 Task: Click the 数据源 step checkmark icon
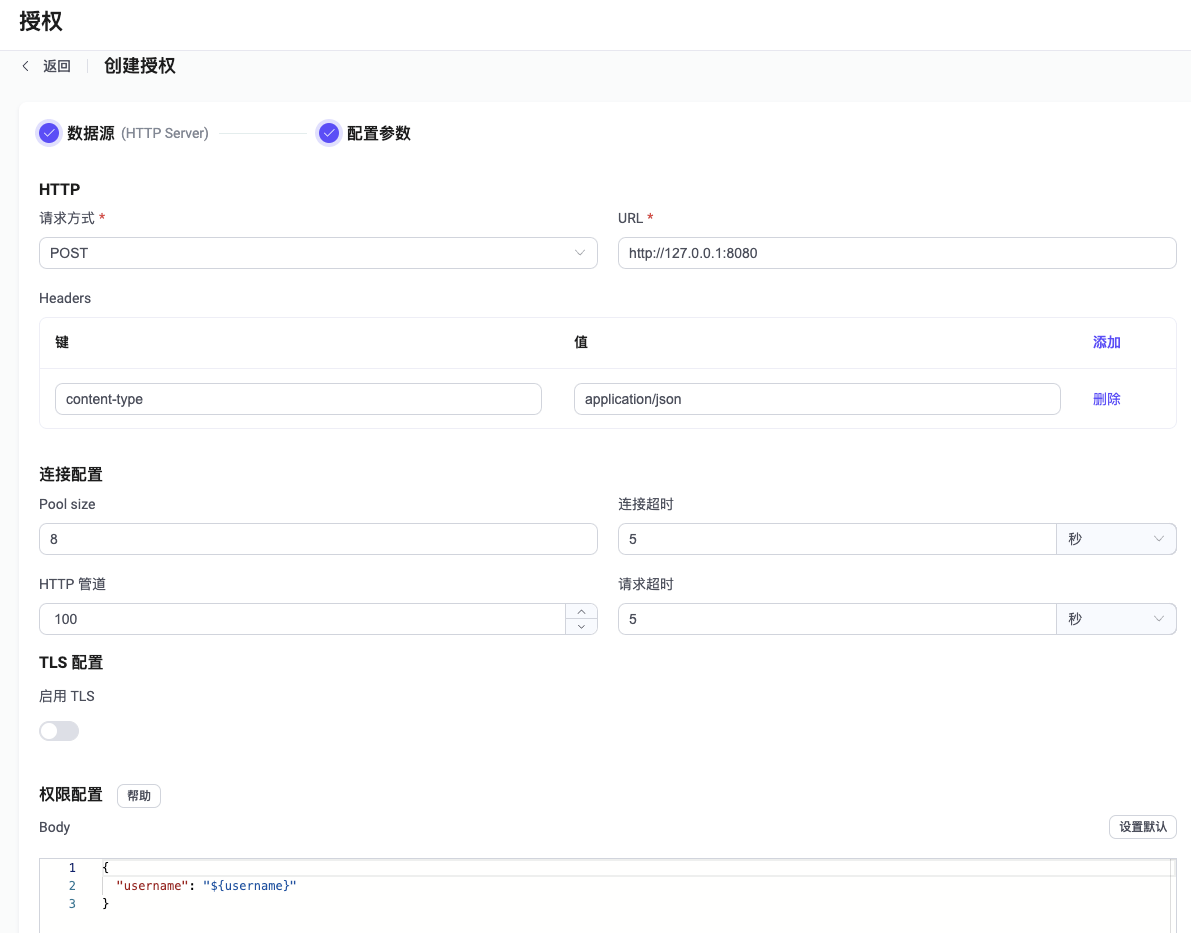click(x=49, y=133)
